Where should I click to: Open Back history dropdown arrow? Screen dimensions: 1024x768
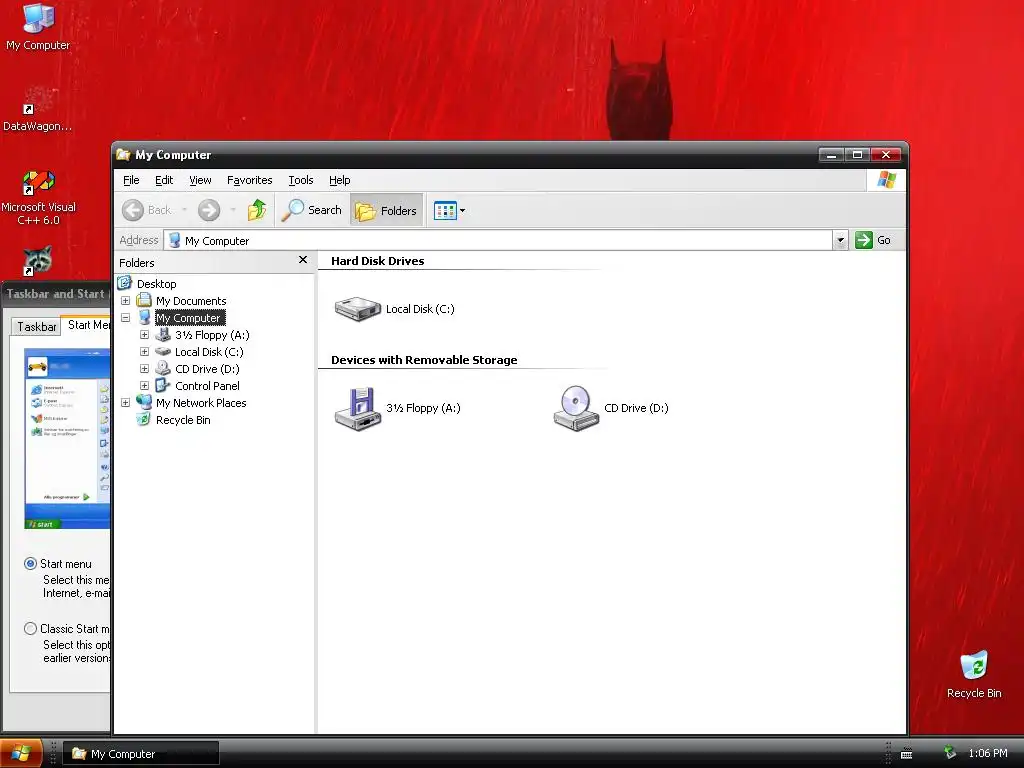[184, 210]
